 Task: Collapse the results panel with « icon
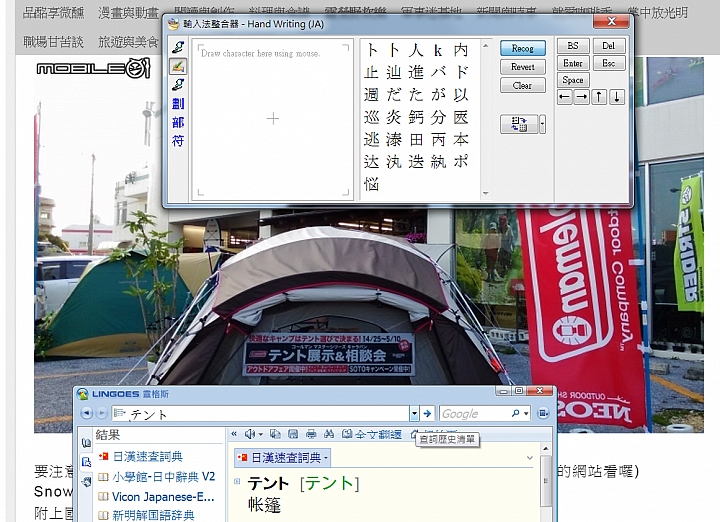[234, 433]
